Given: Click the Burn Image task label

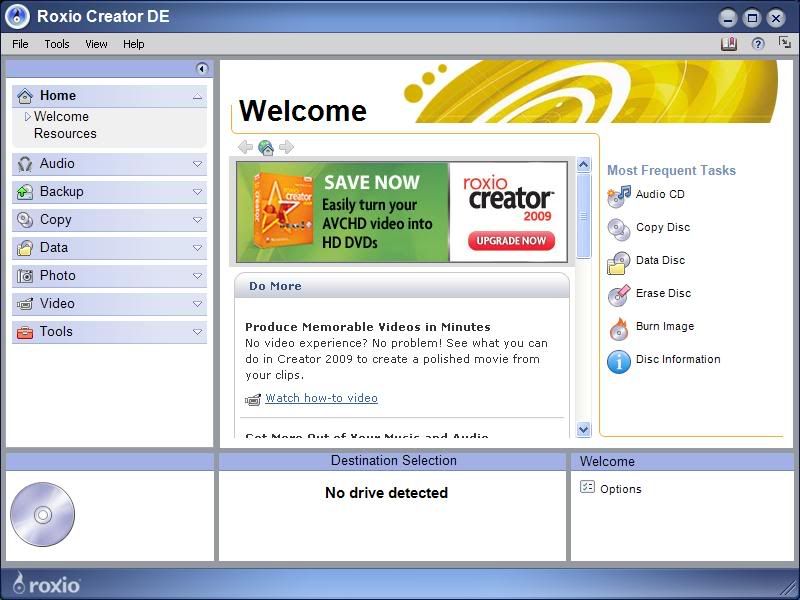Looking at the screenshot, I should pos(665,327).
